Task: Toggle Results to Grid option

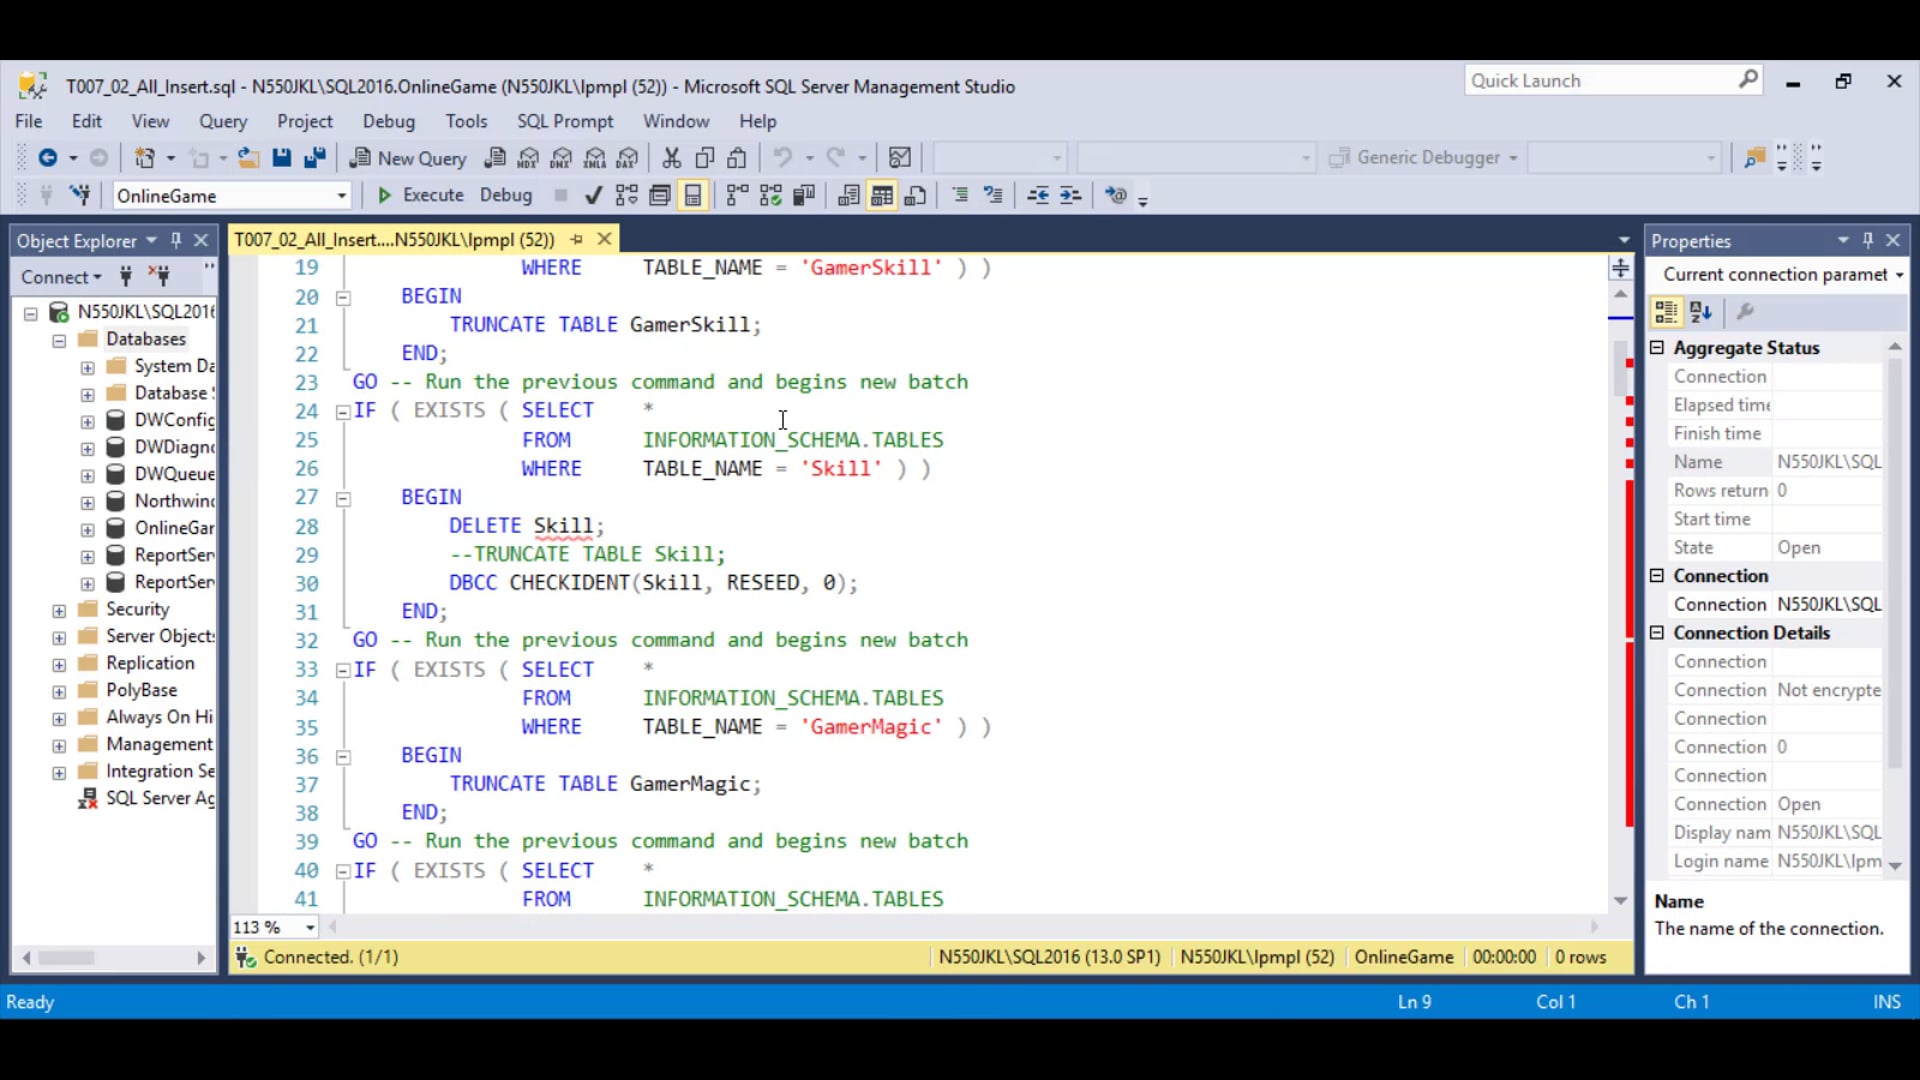Action: click(881, 196)
